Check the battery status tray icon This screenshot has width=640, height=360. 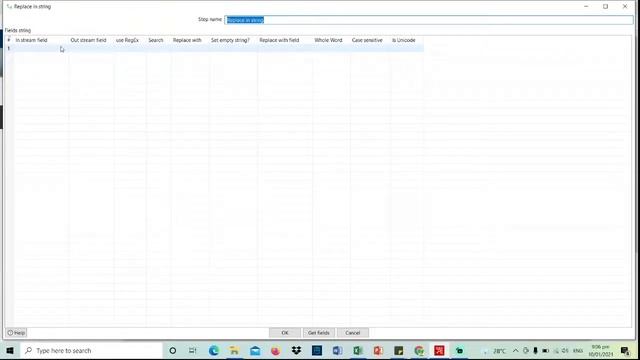[x=545, y=351]
